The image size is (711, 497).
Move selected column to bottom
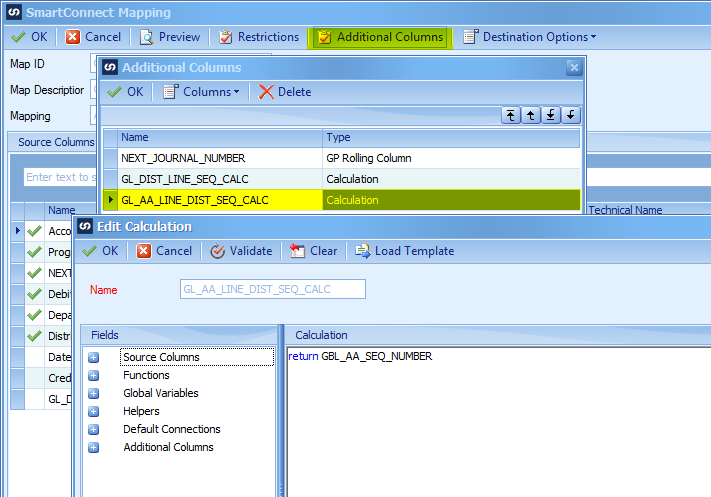tap(550, 115)
